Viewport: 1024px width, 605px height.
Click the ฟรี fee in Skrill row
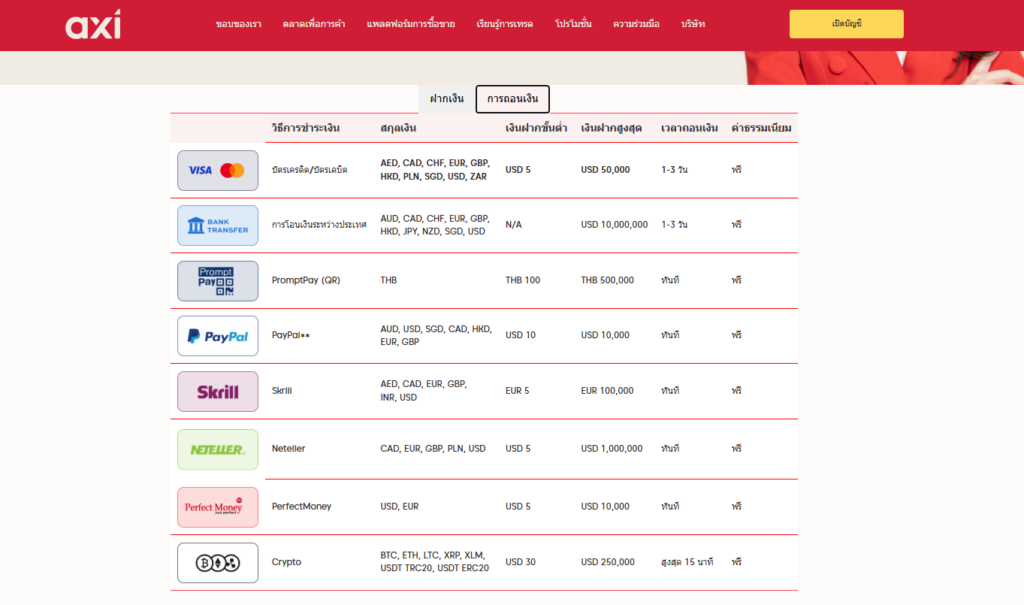pyautogui.click(x=737, y=391)
